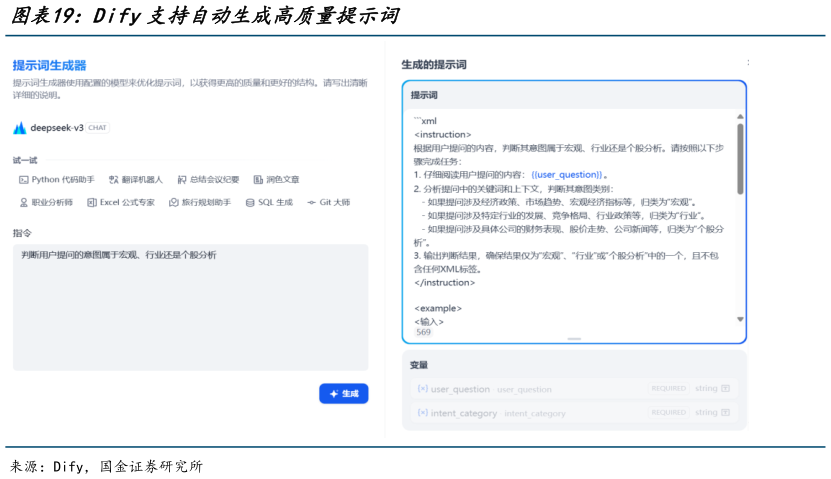Click the string type icon of intent_category
Image resolution: width=831 pixels, height=479 pixels.
pyautogui.click(x=726, y=412)
